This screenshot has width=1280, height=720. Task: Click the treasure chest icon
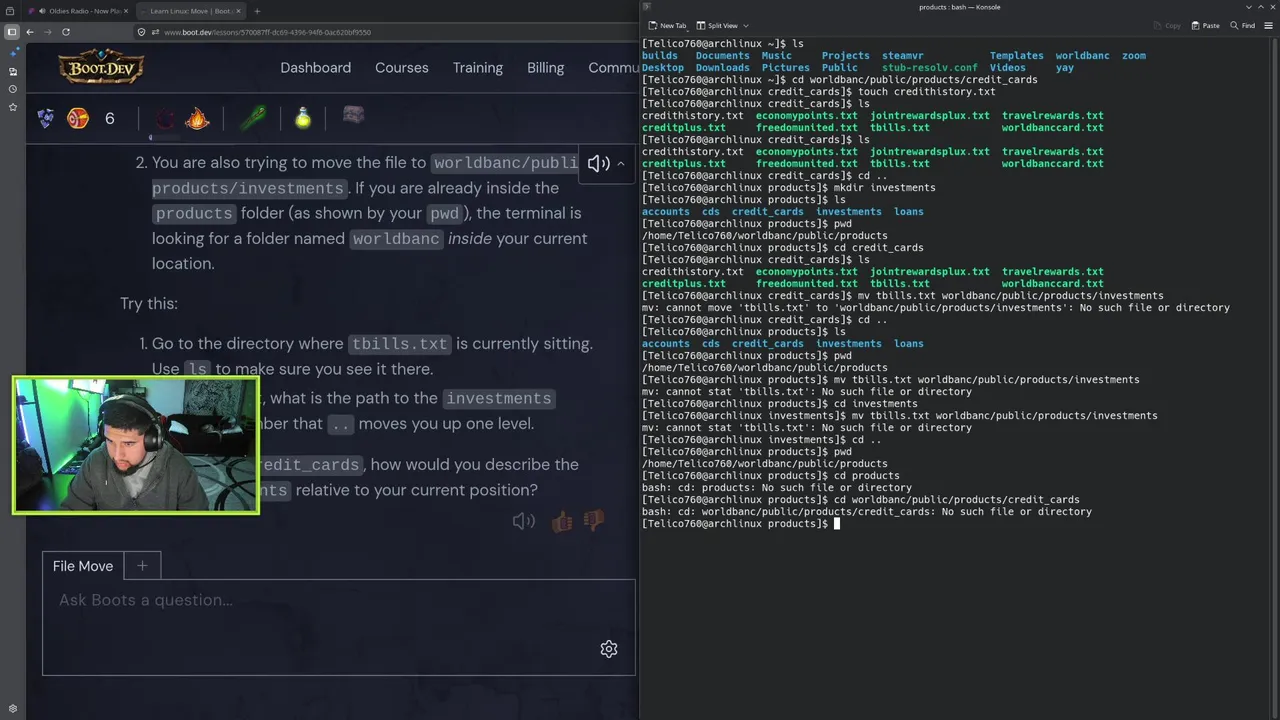353,115
